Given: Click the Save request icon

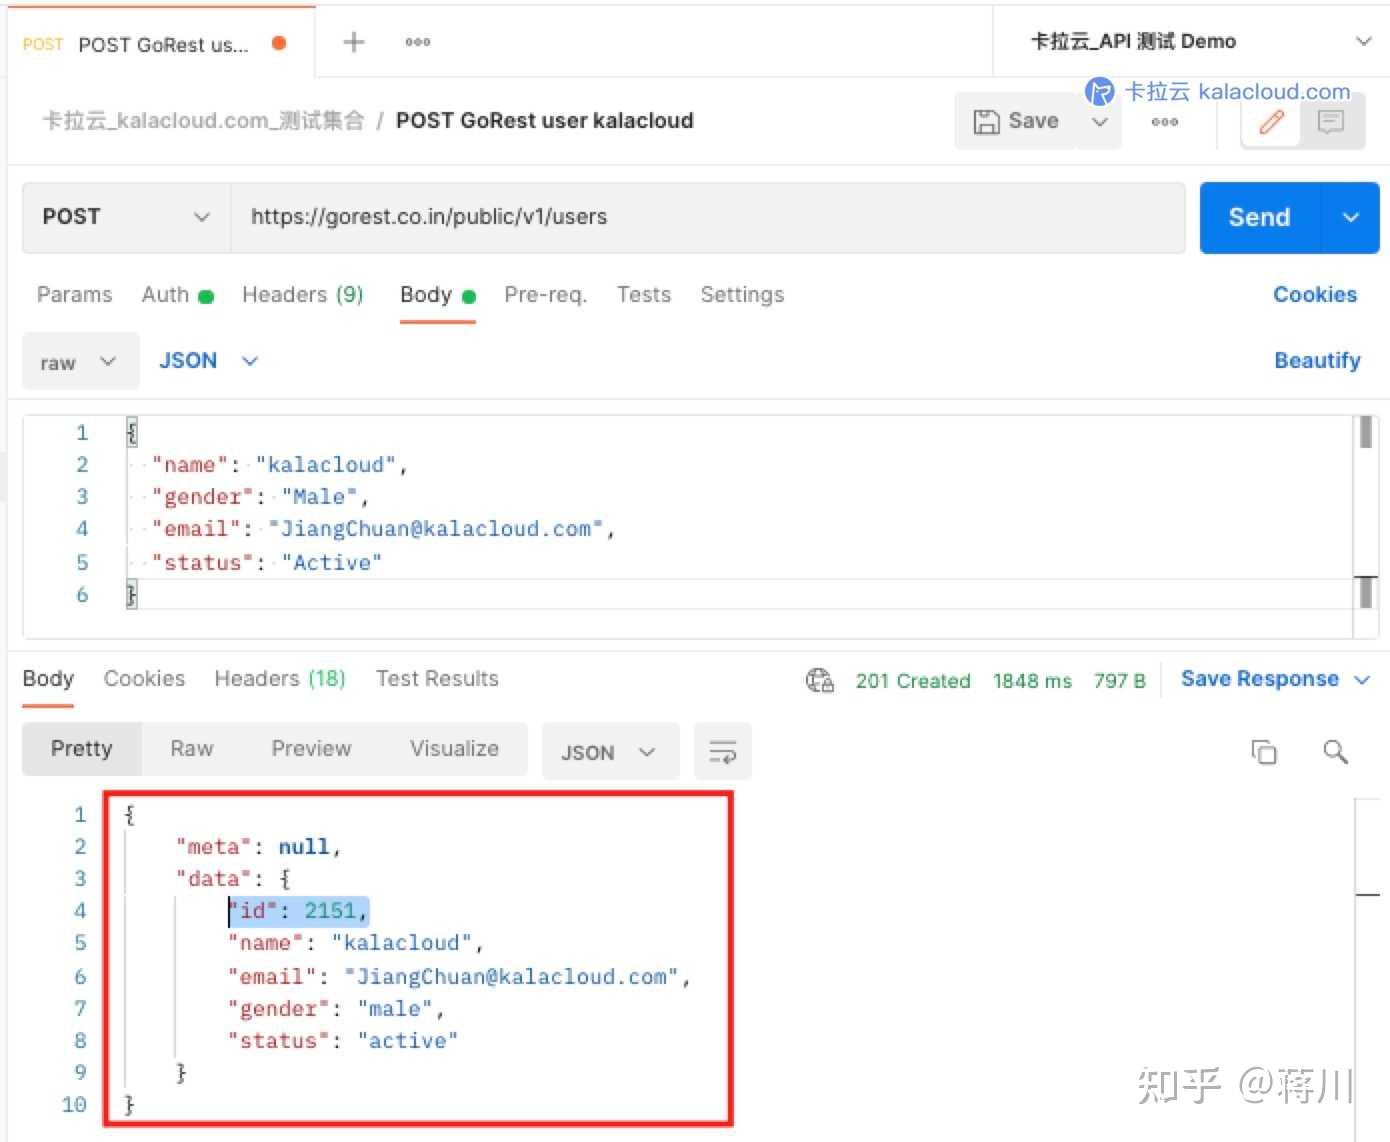Looking at the screenshot, I should pos(988,120).
